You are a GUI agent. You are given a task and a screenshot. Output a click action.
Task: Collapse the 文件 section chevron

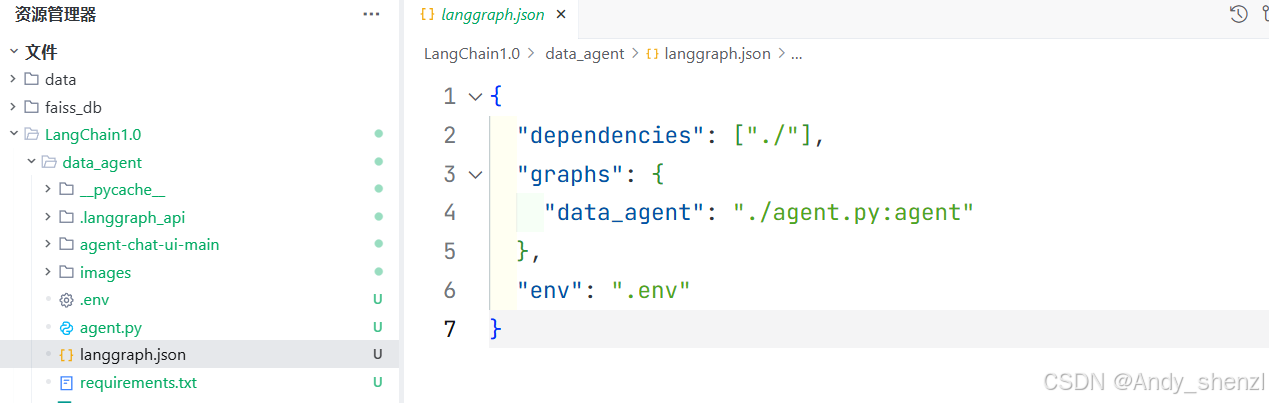point(13,52)
